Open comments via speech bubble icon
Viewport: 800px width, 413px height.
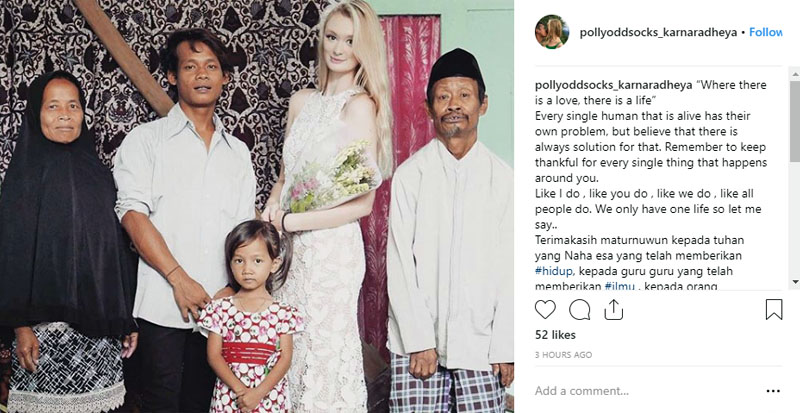coord(579,309)
